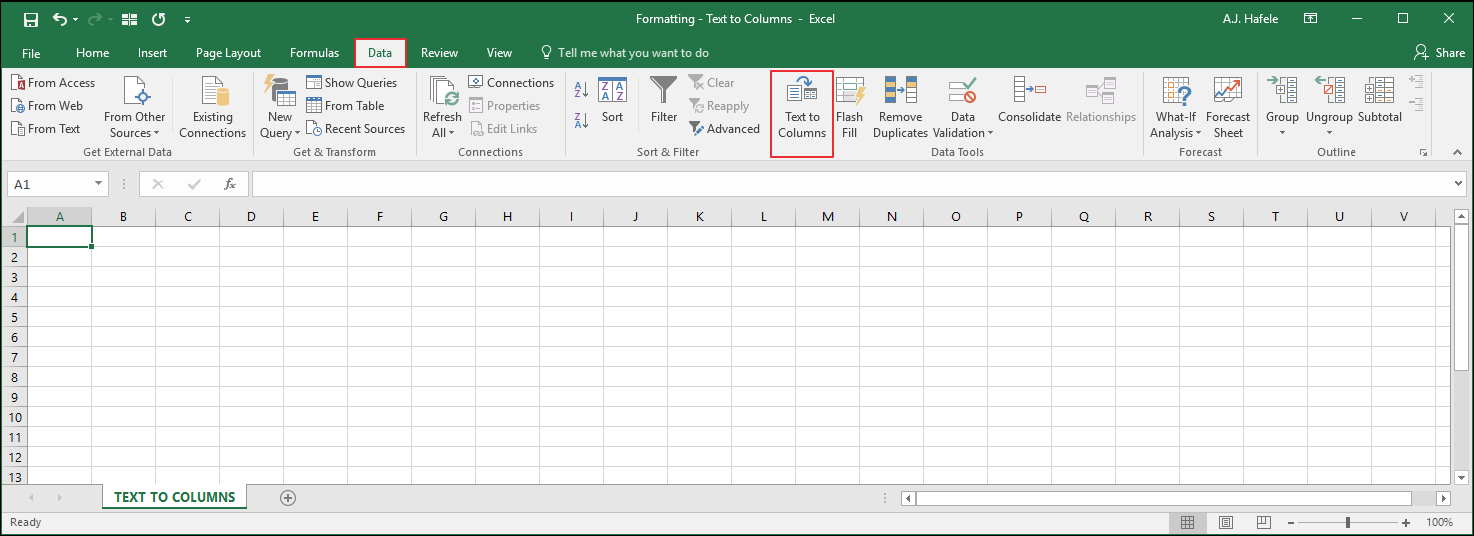This screenshot has width=1474, height=536.
Task: Expand the formula bar
Action: pos(1457,184)
